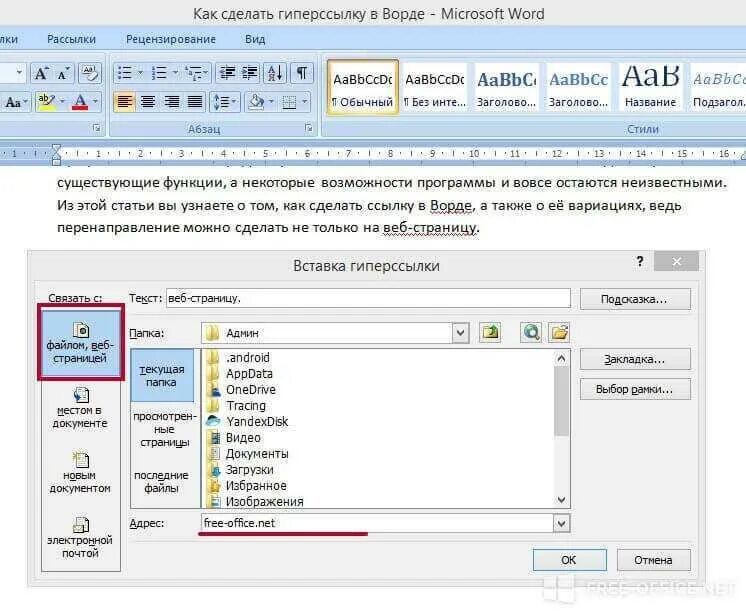Open the multilevel list button

196,73
